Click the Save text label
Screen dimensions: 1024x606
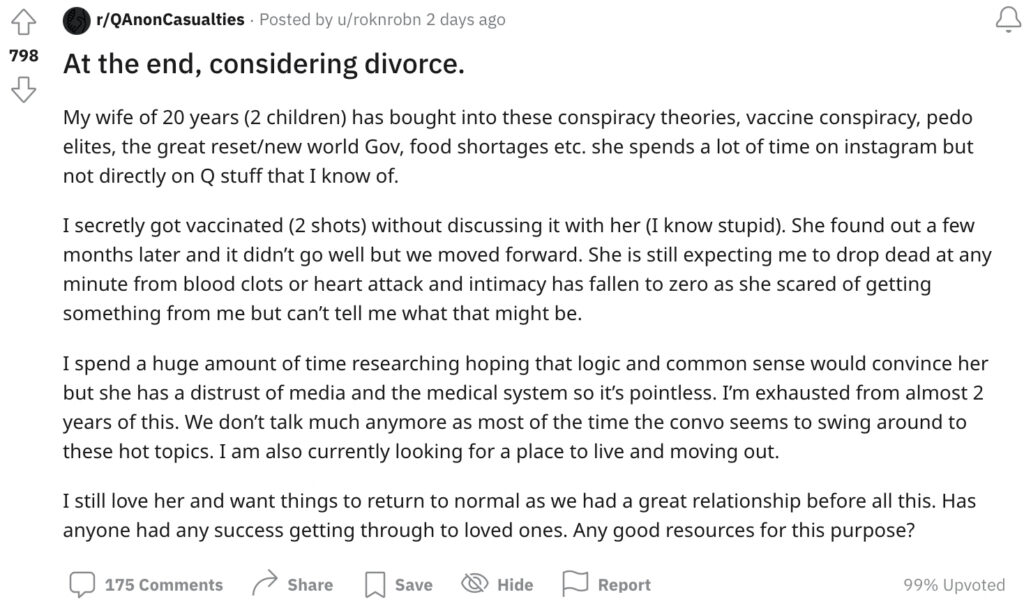tap(413, 585)
